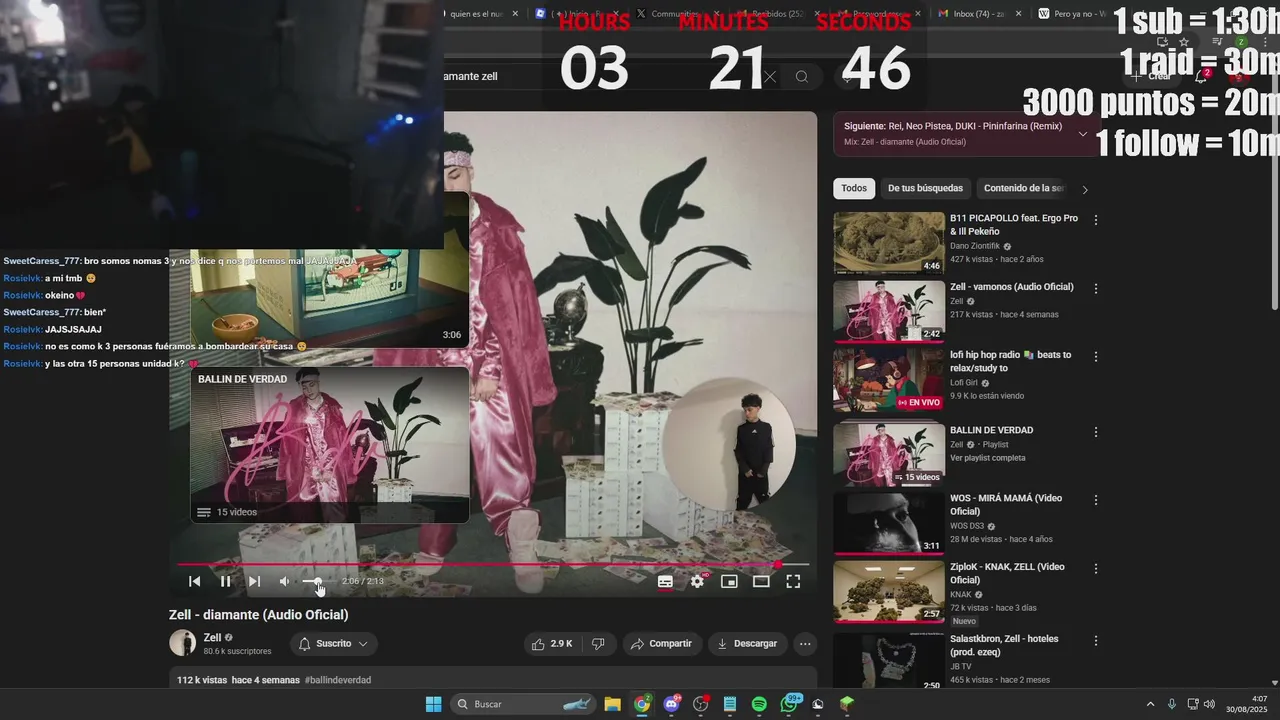The image size is (1280, 720).
Task: Open options for WOS MIRÁ MAMÁ video
Action: 1096,500
